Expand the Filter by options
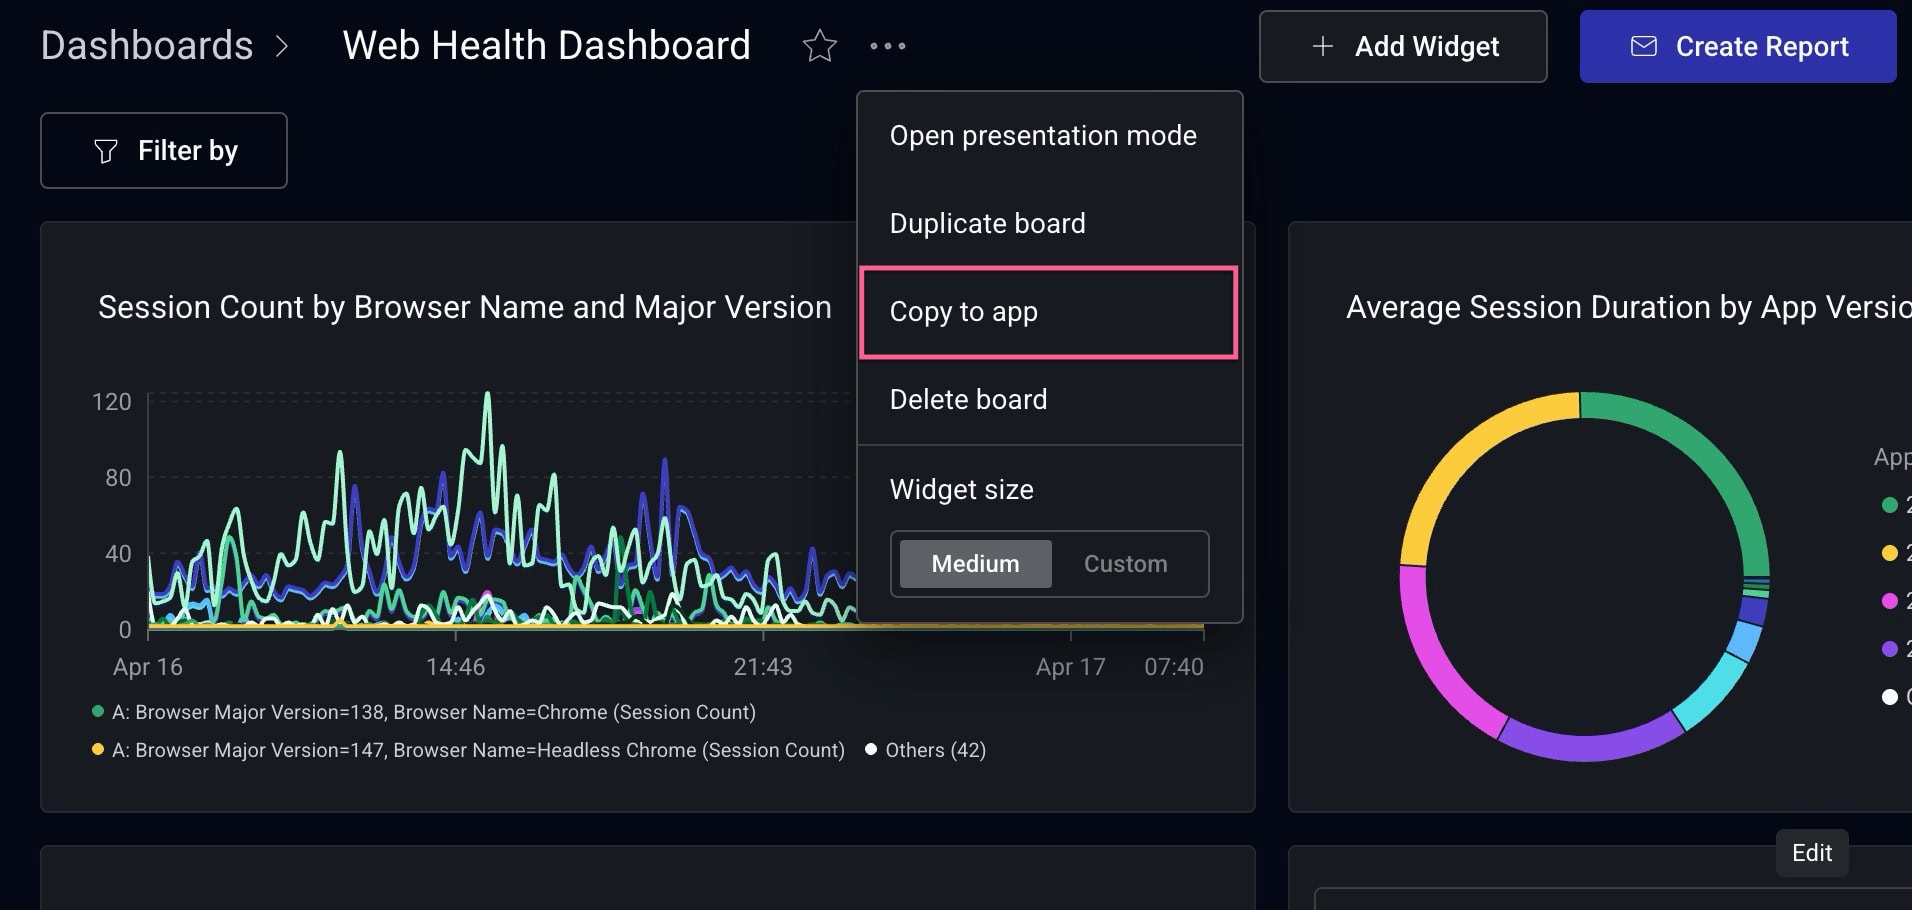 point(163,150)
